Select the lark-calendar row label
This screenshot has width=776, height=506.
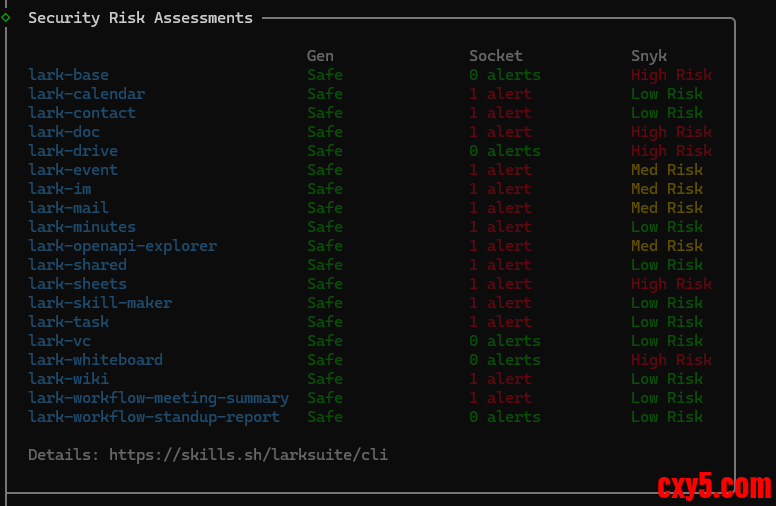click(86, 94)
